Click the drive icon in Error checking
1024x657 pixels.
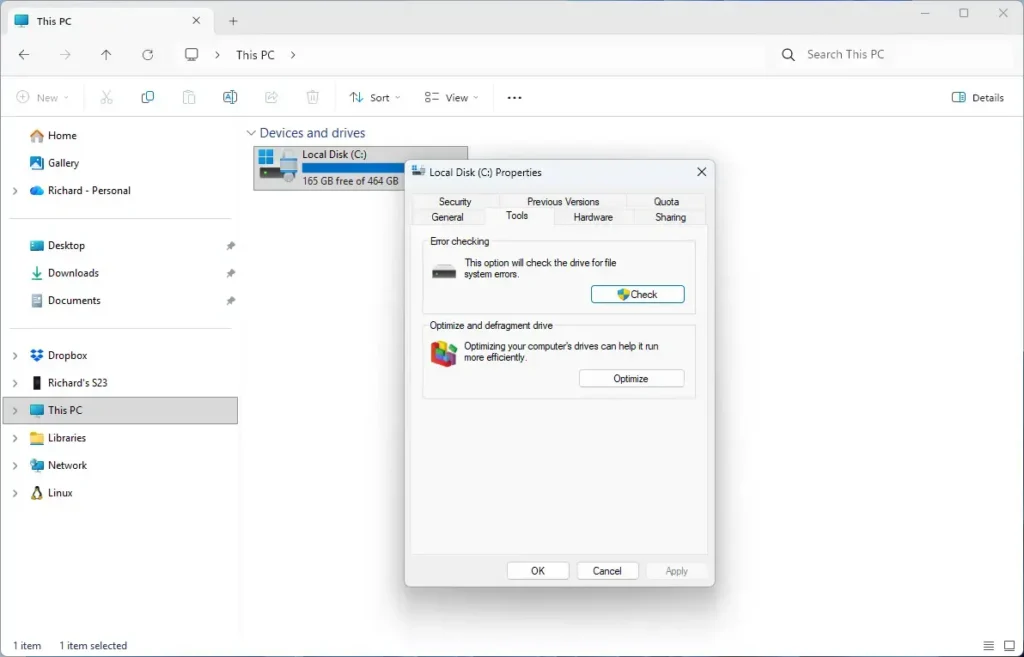[x=444, y=271]
